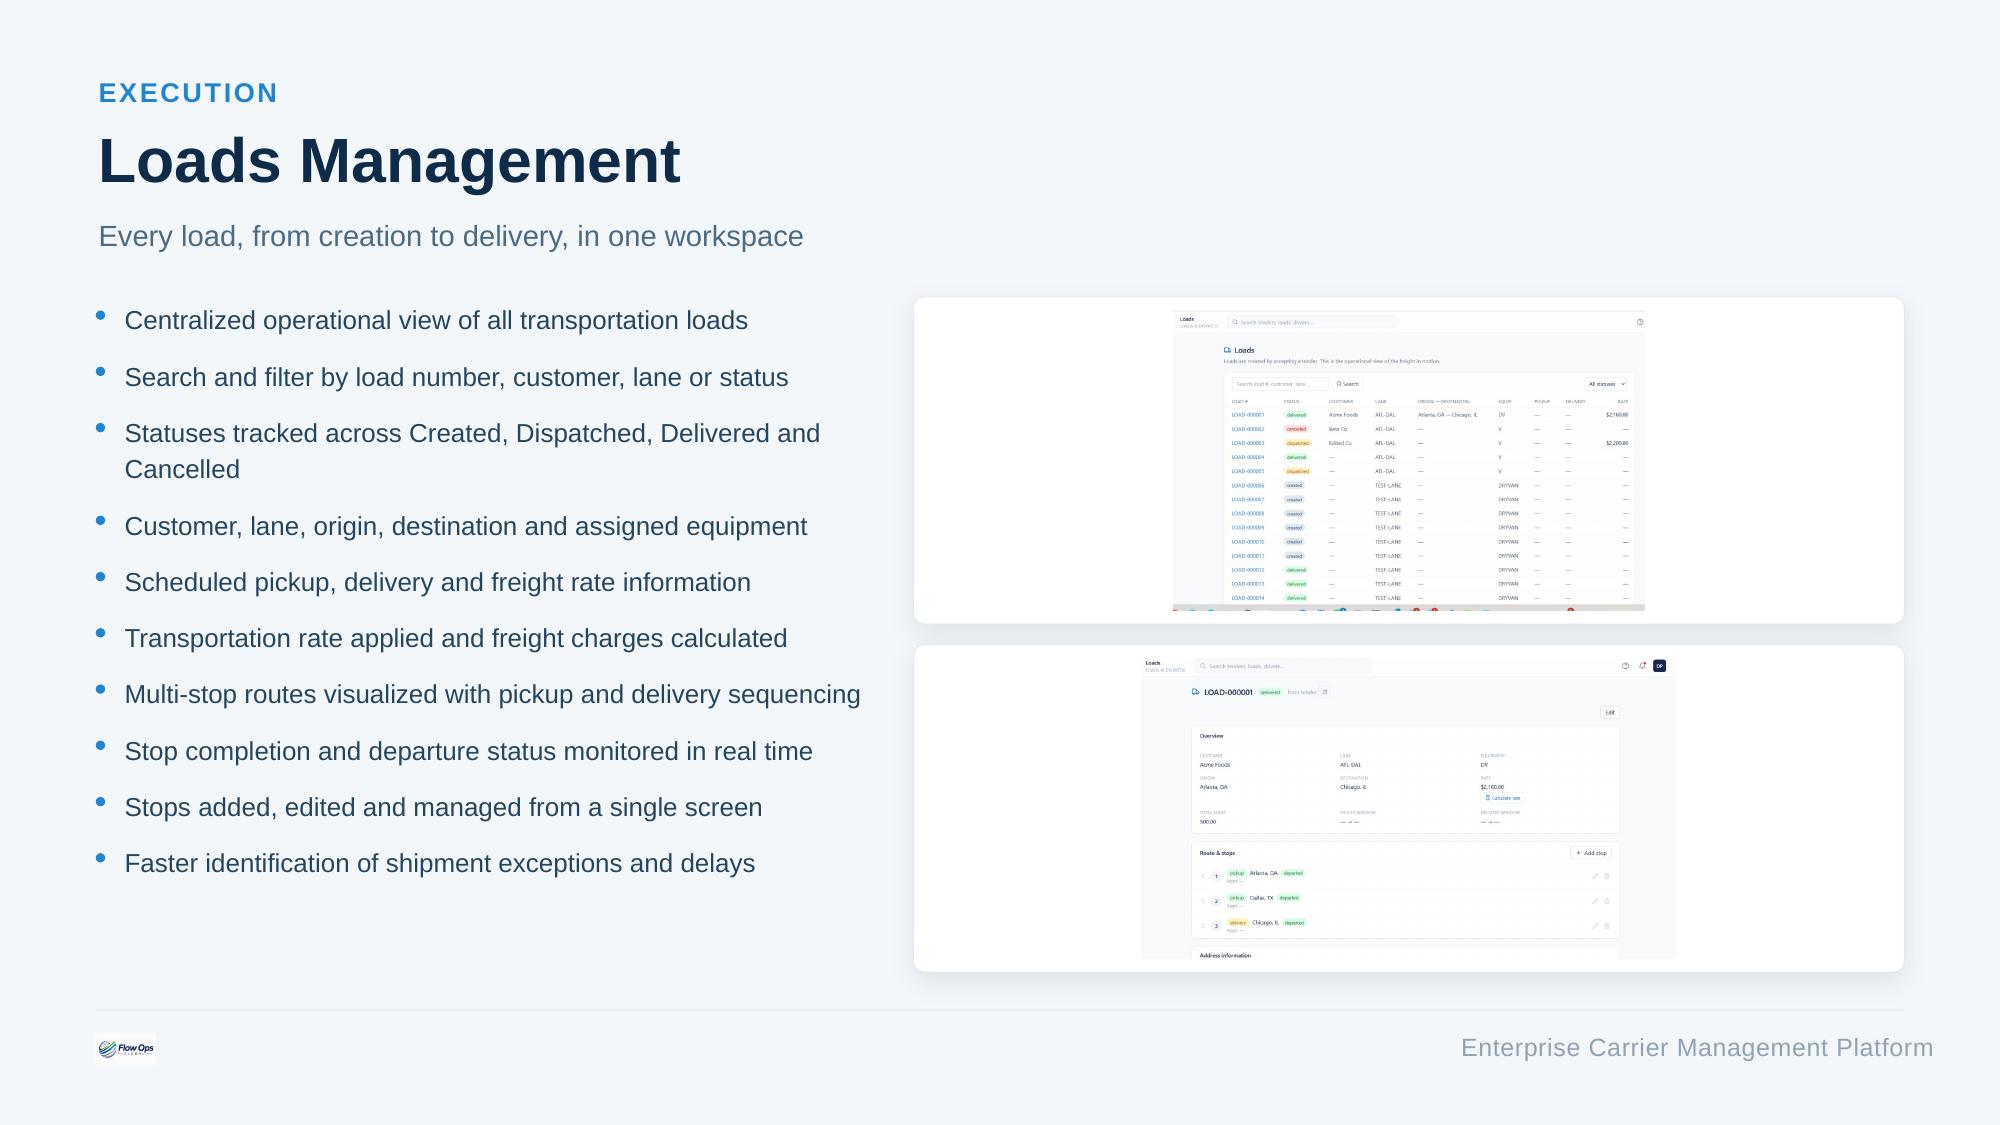This screenshot has width=2000, height=1125.
Task: Open external link icon next to from tender
Action: tap(1325, 692)
